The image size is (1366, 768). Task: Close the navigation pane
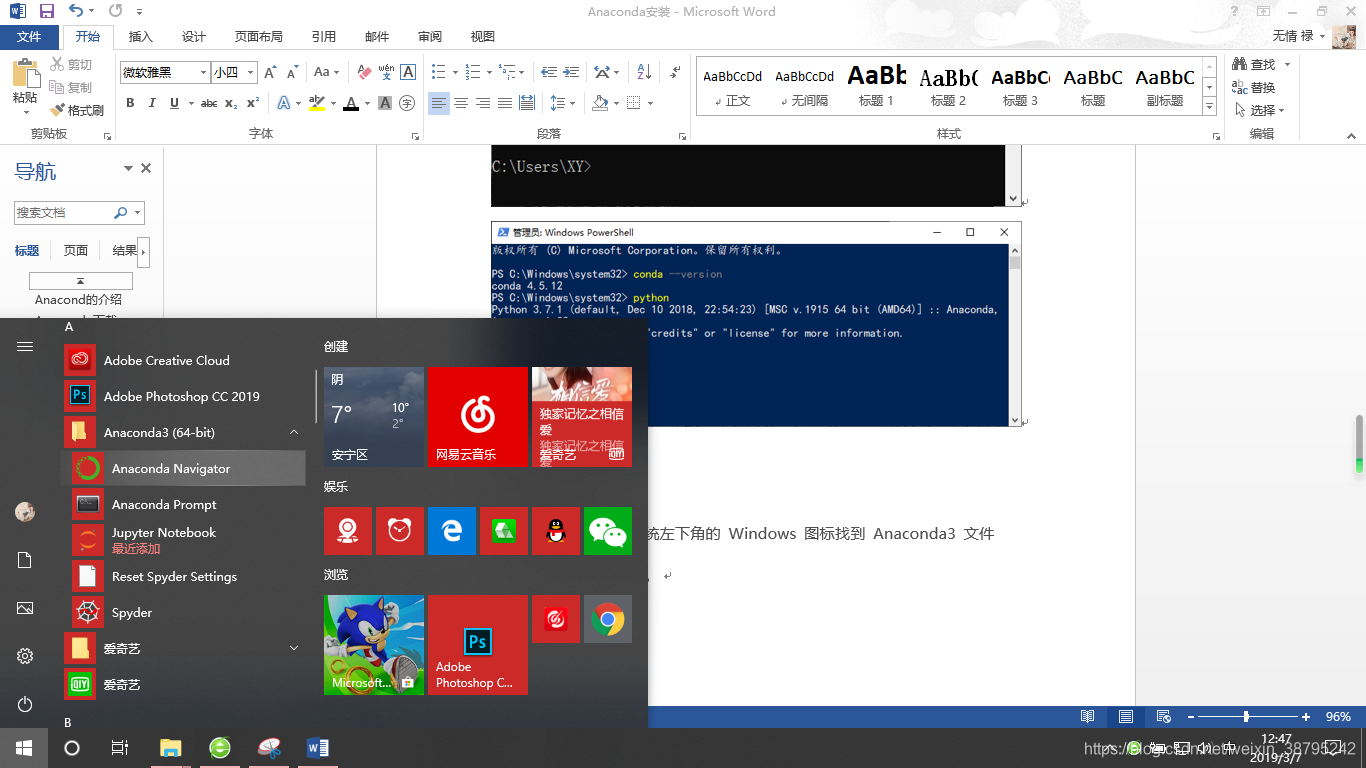pyautogui.click(x=146, y=168)
